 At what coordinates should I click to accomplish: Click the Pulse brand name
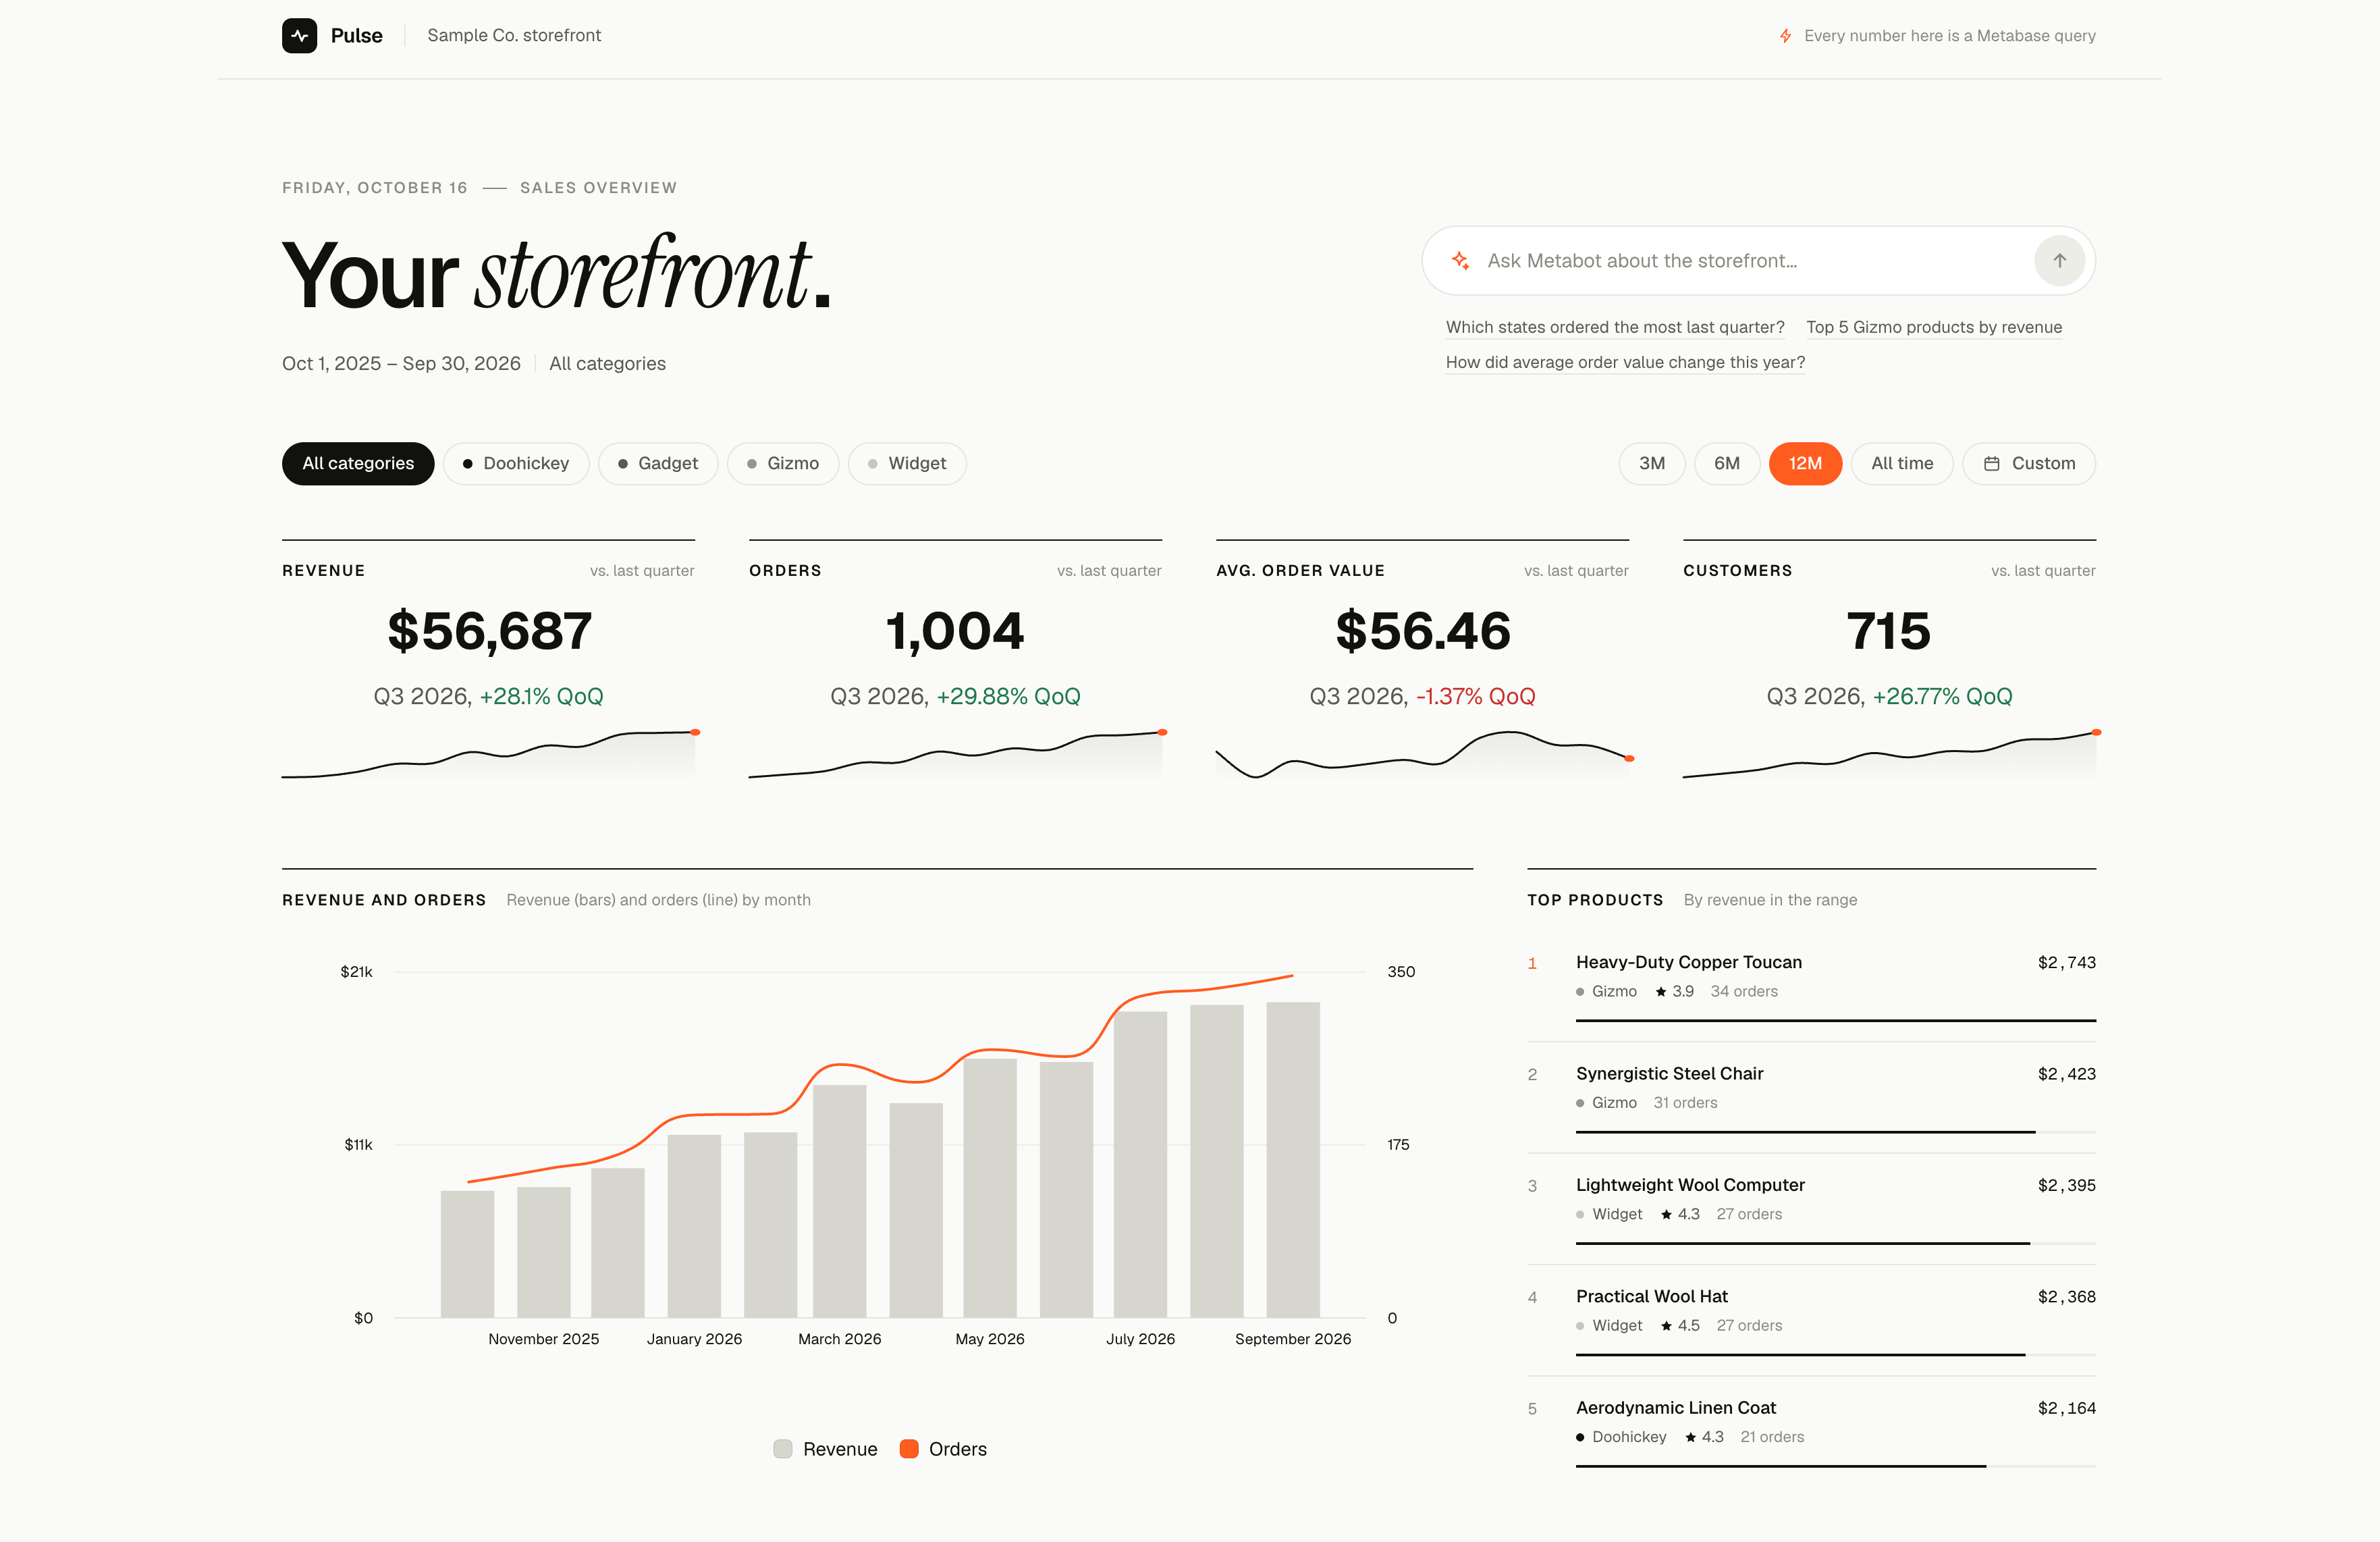point(357,35)
